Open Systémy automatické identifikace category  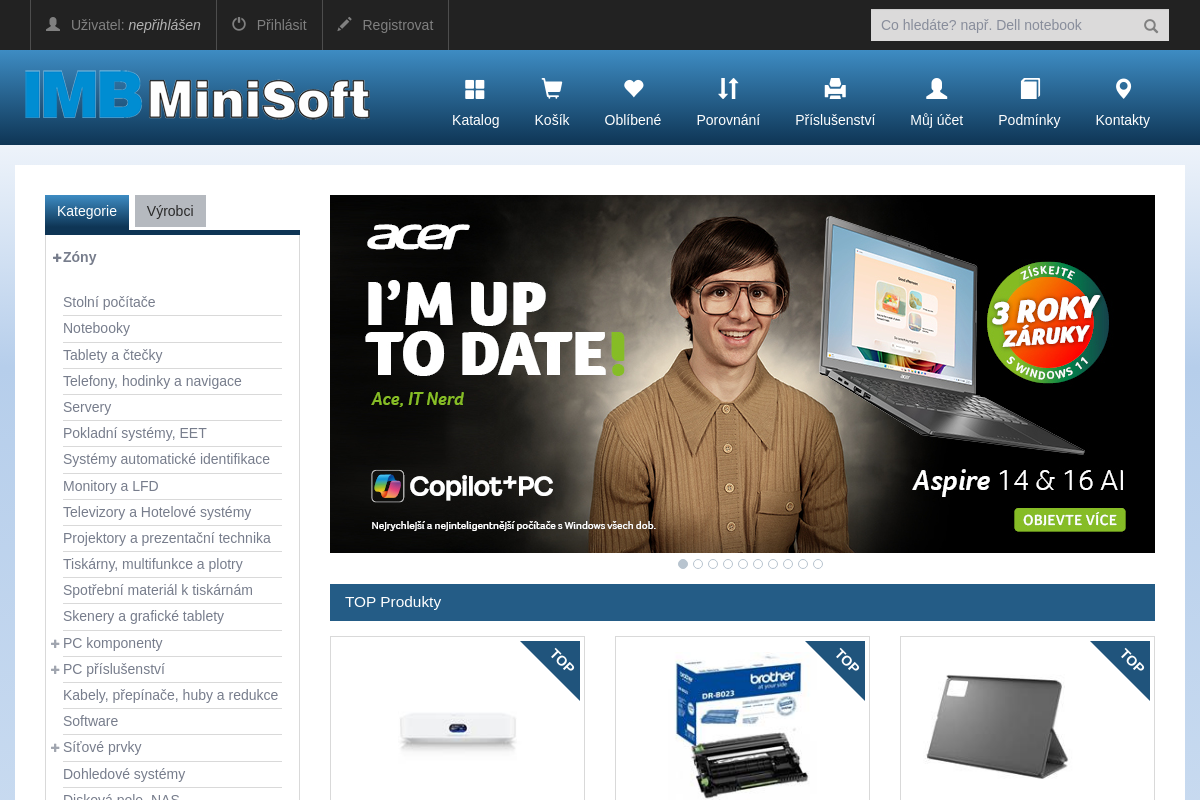click(166, 459)
